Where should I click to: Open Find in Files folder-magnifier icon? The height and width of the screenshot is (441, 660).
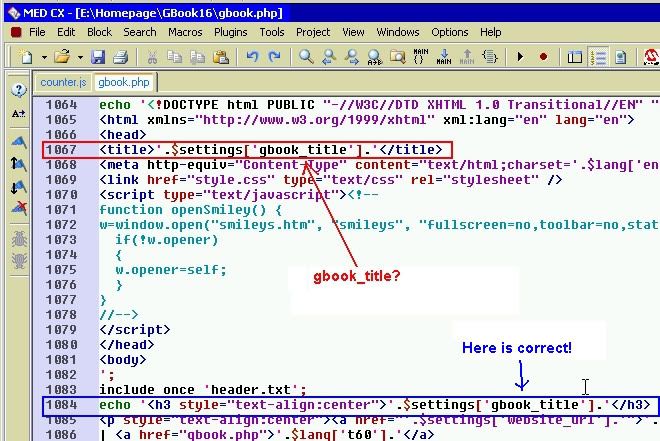pos(397,56)
